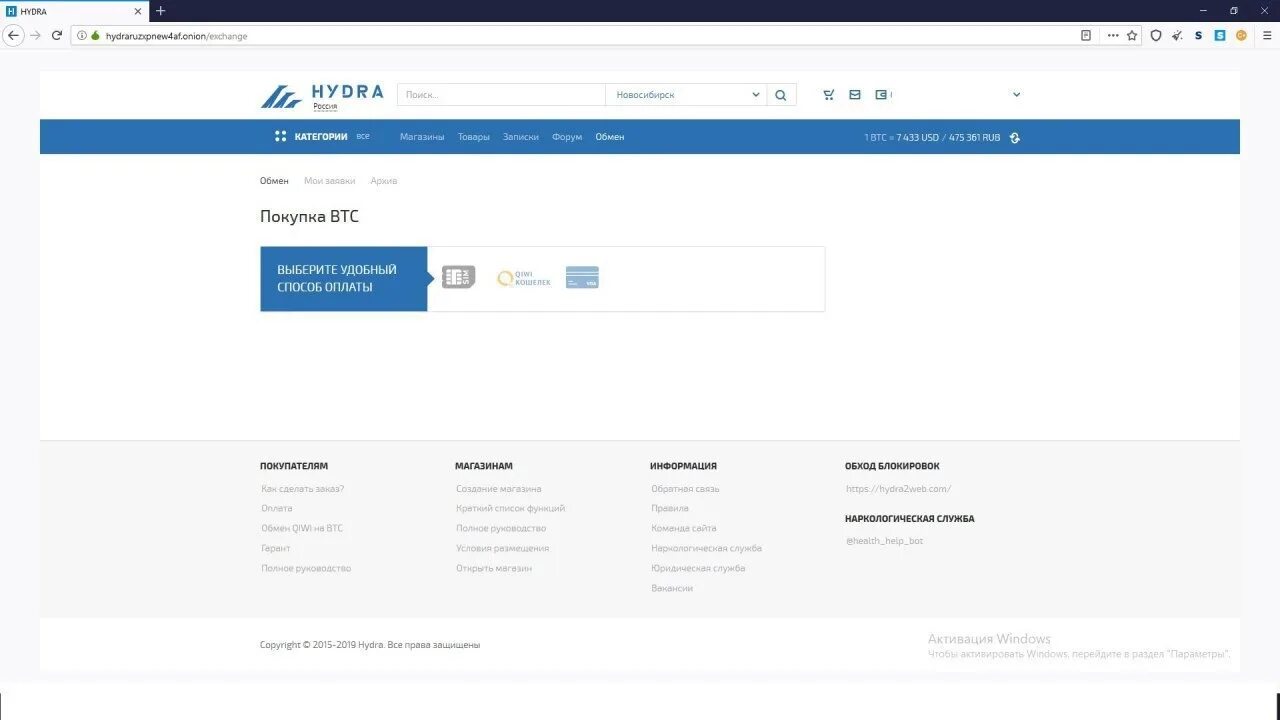Click into the Поиск search field

tap(501, 95)
